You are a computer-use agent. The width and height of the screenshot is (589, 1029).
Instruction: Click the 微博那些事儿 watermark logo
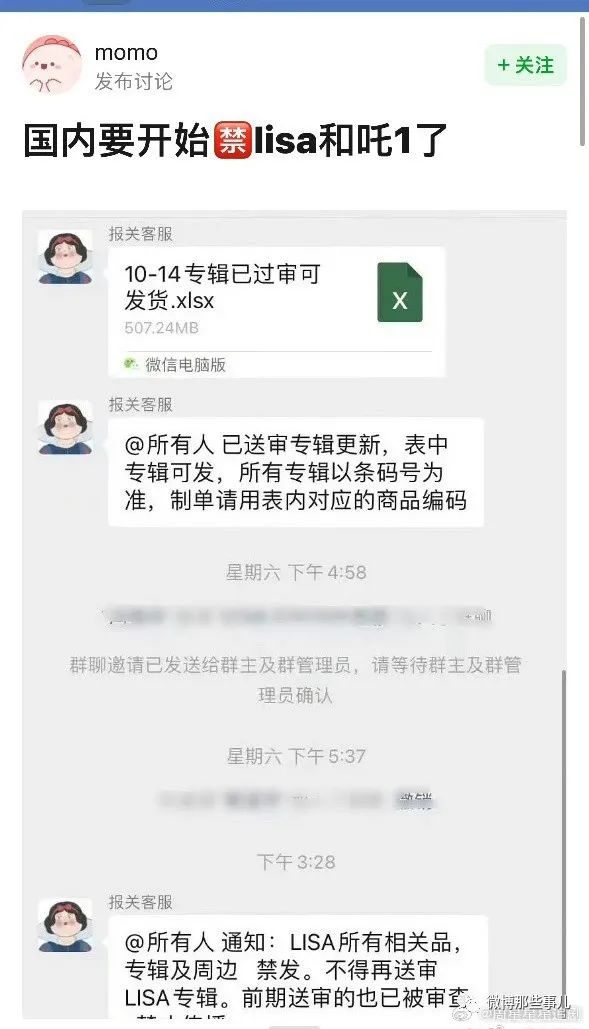(x=468, y=1001)
